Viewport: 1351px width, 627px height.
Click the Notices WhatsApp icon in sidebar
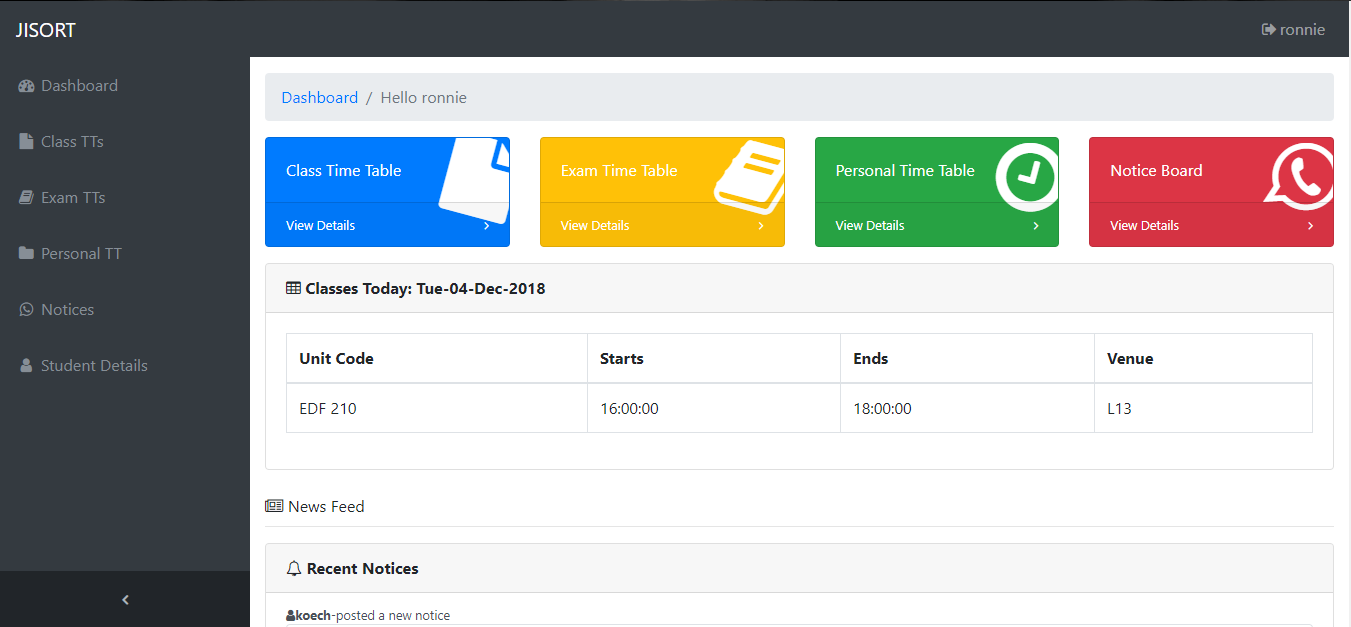pyautogui.click(x=26, y=310)
